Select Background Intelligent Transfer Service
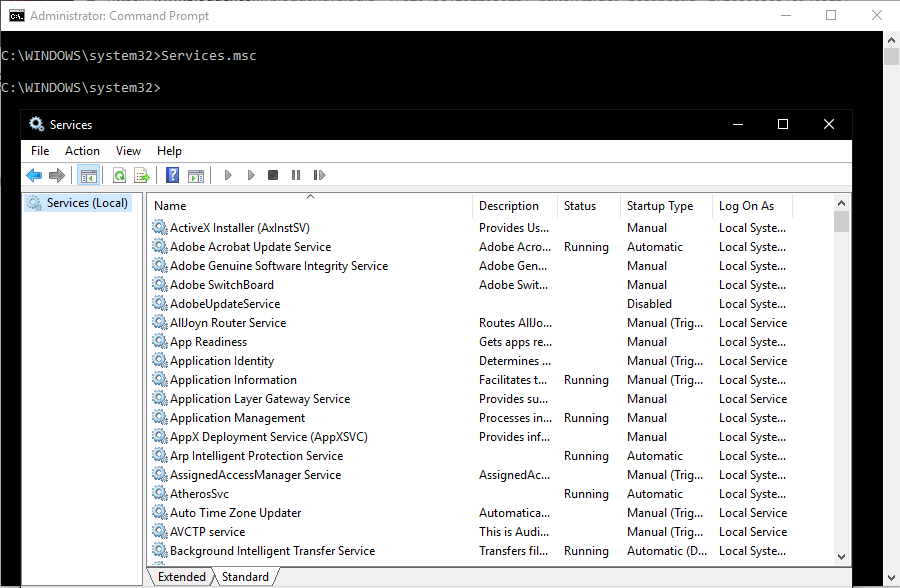This screenshot has width=900, height=588. (471, 550)
